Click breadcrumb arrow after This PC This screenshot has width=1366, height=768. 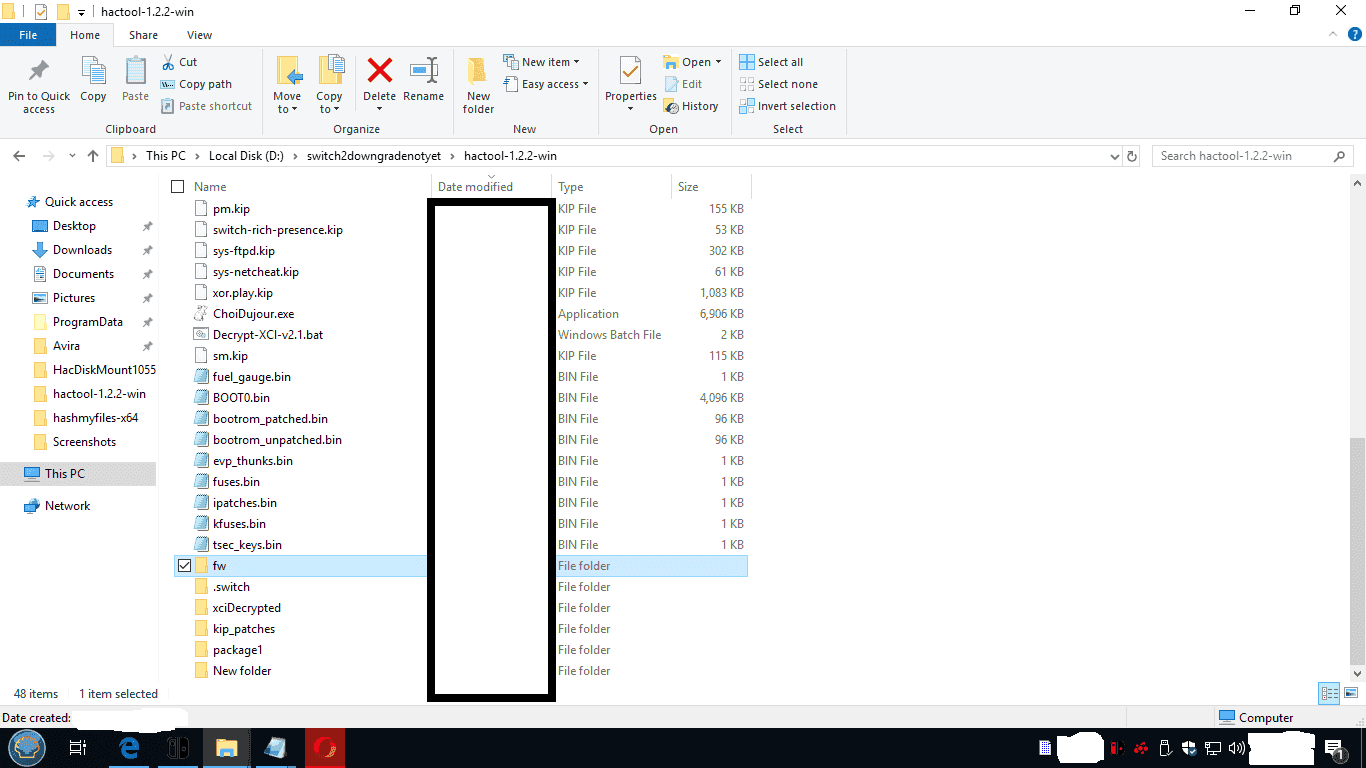point(197,156)
